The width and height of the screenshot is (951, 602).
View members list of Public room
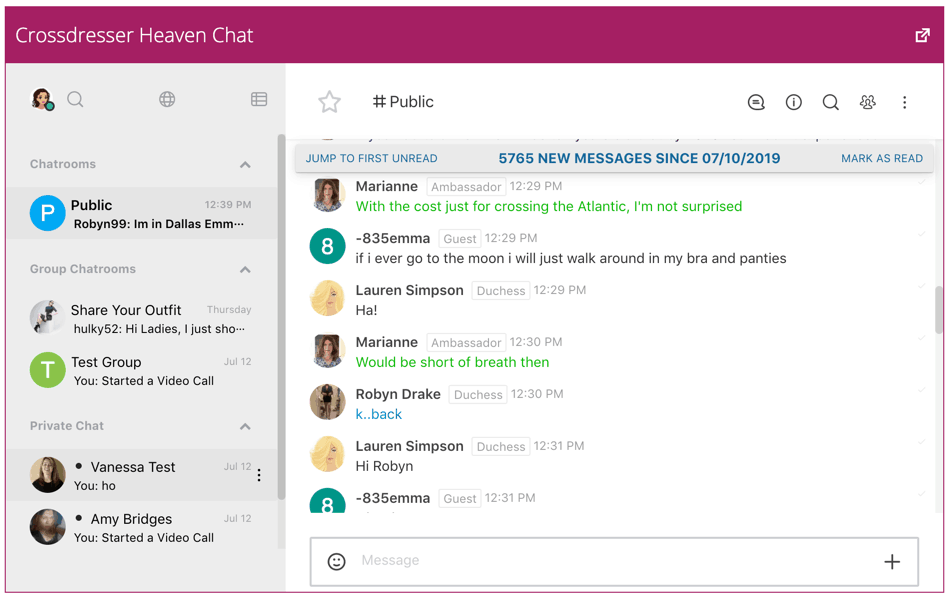click(x=868, y=102)
